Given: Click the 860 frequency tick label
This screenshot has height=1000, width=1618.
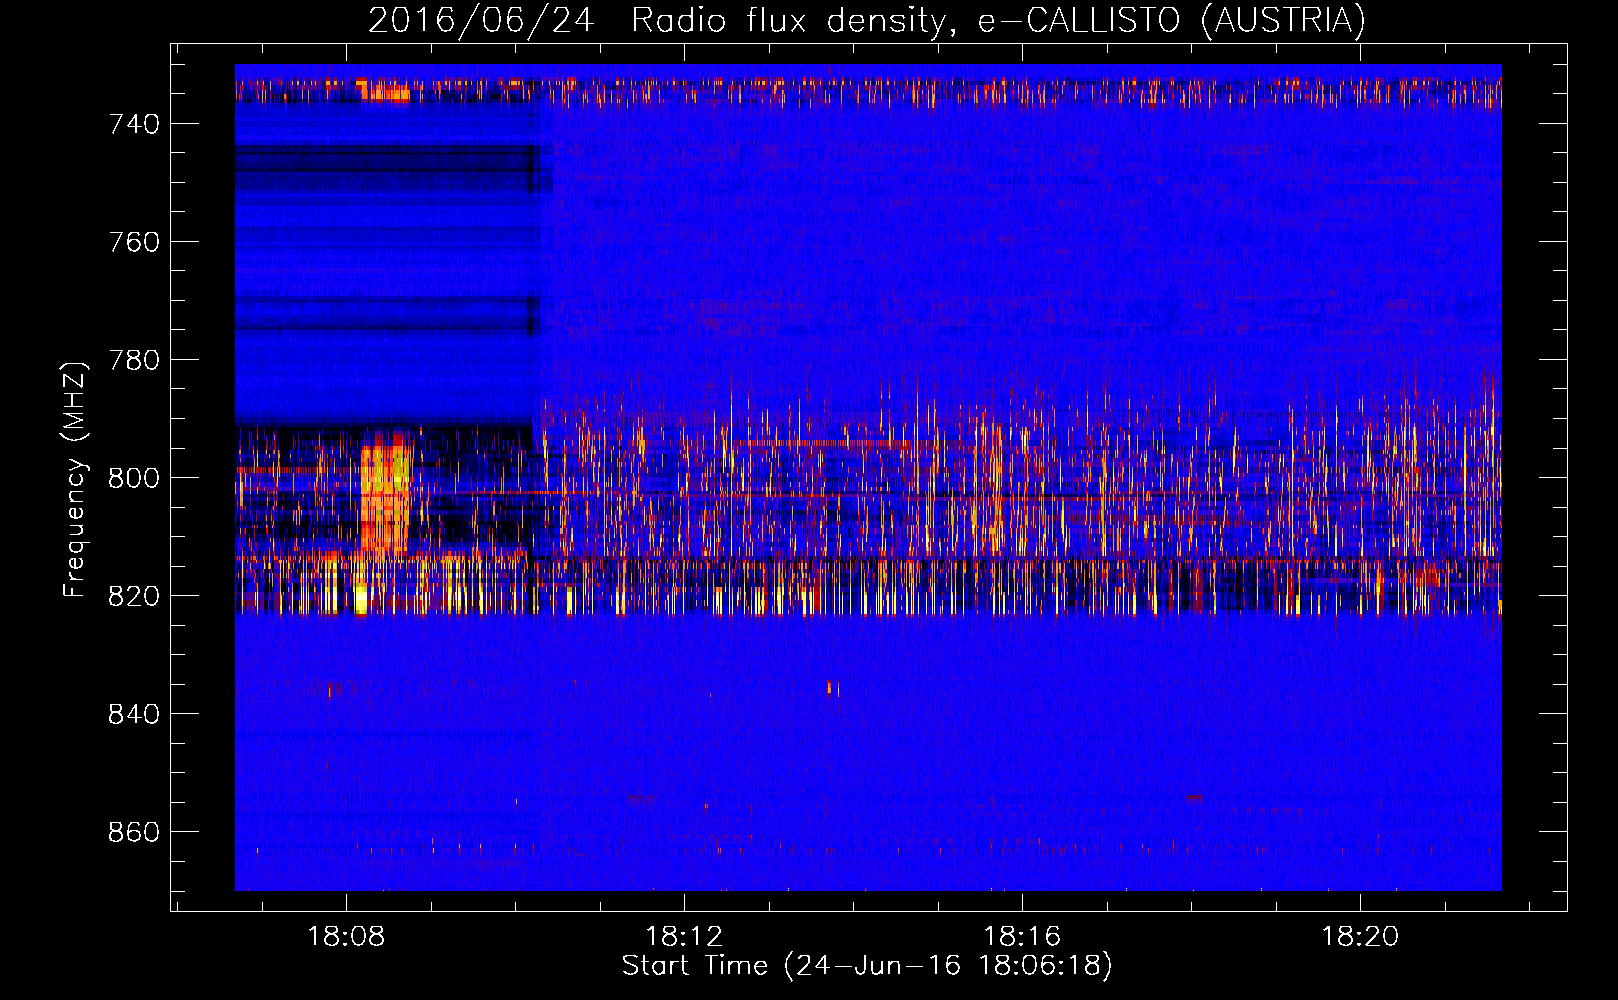Looking at the screenshot, I should tap(134, 832).
